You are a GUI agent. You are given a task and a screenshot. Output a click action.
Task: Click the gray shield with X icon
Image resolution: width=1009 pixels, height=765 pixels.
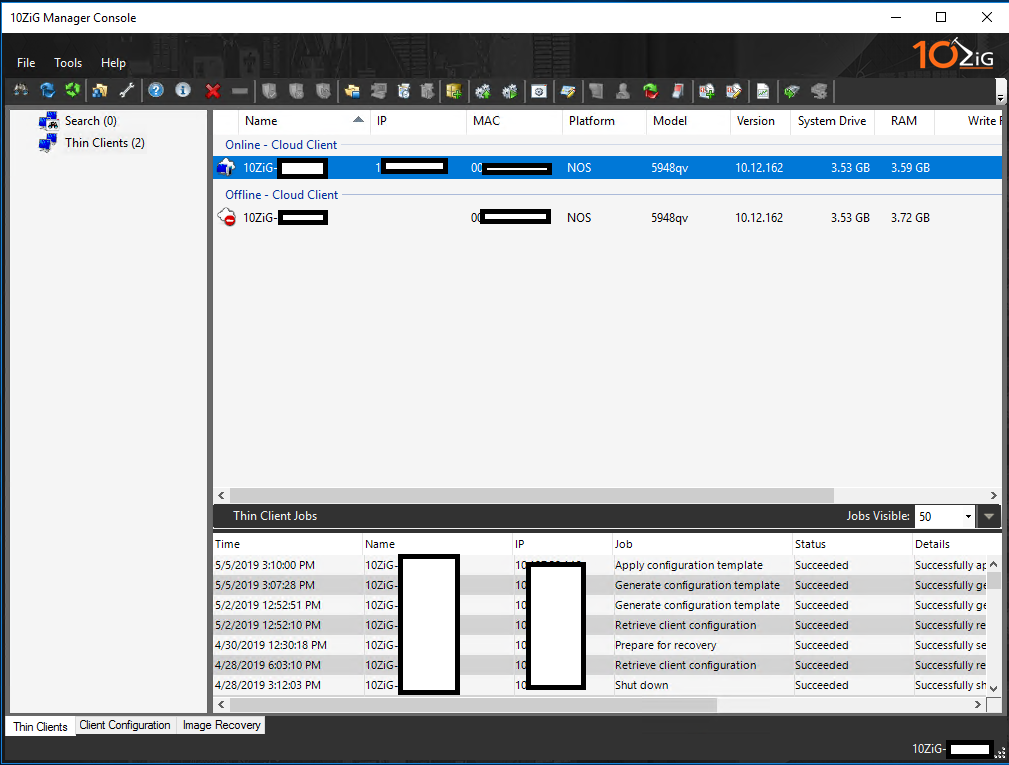(x=296, y=91)
